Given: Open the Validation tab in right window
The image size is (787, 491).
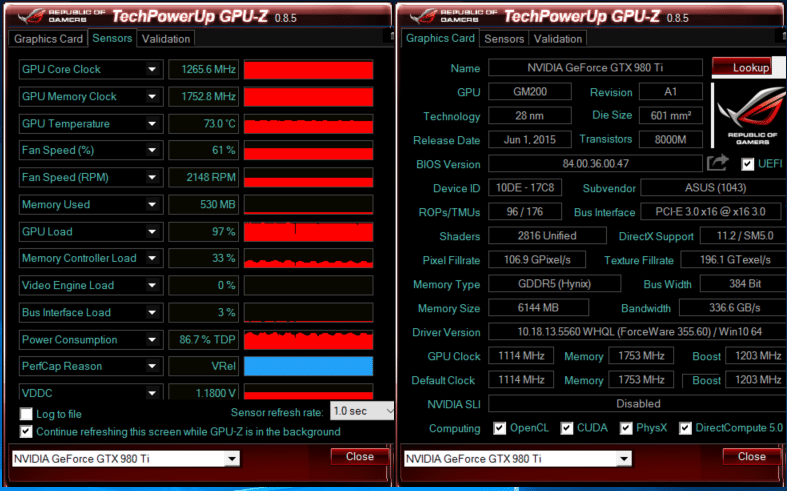Looking at the screenshot, I should pos(558,39).
